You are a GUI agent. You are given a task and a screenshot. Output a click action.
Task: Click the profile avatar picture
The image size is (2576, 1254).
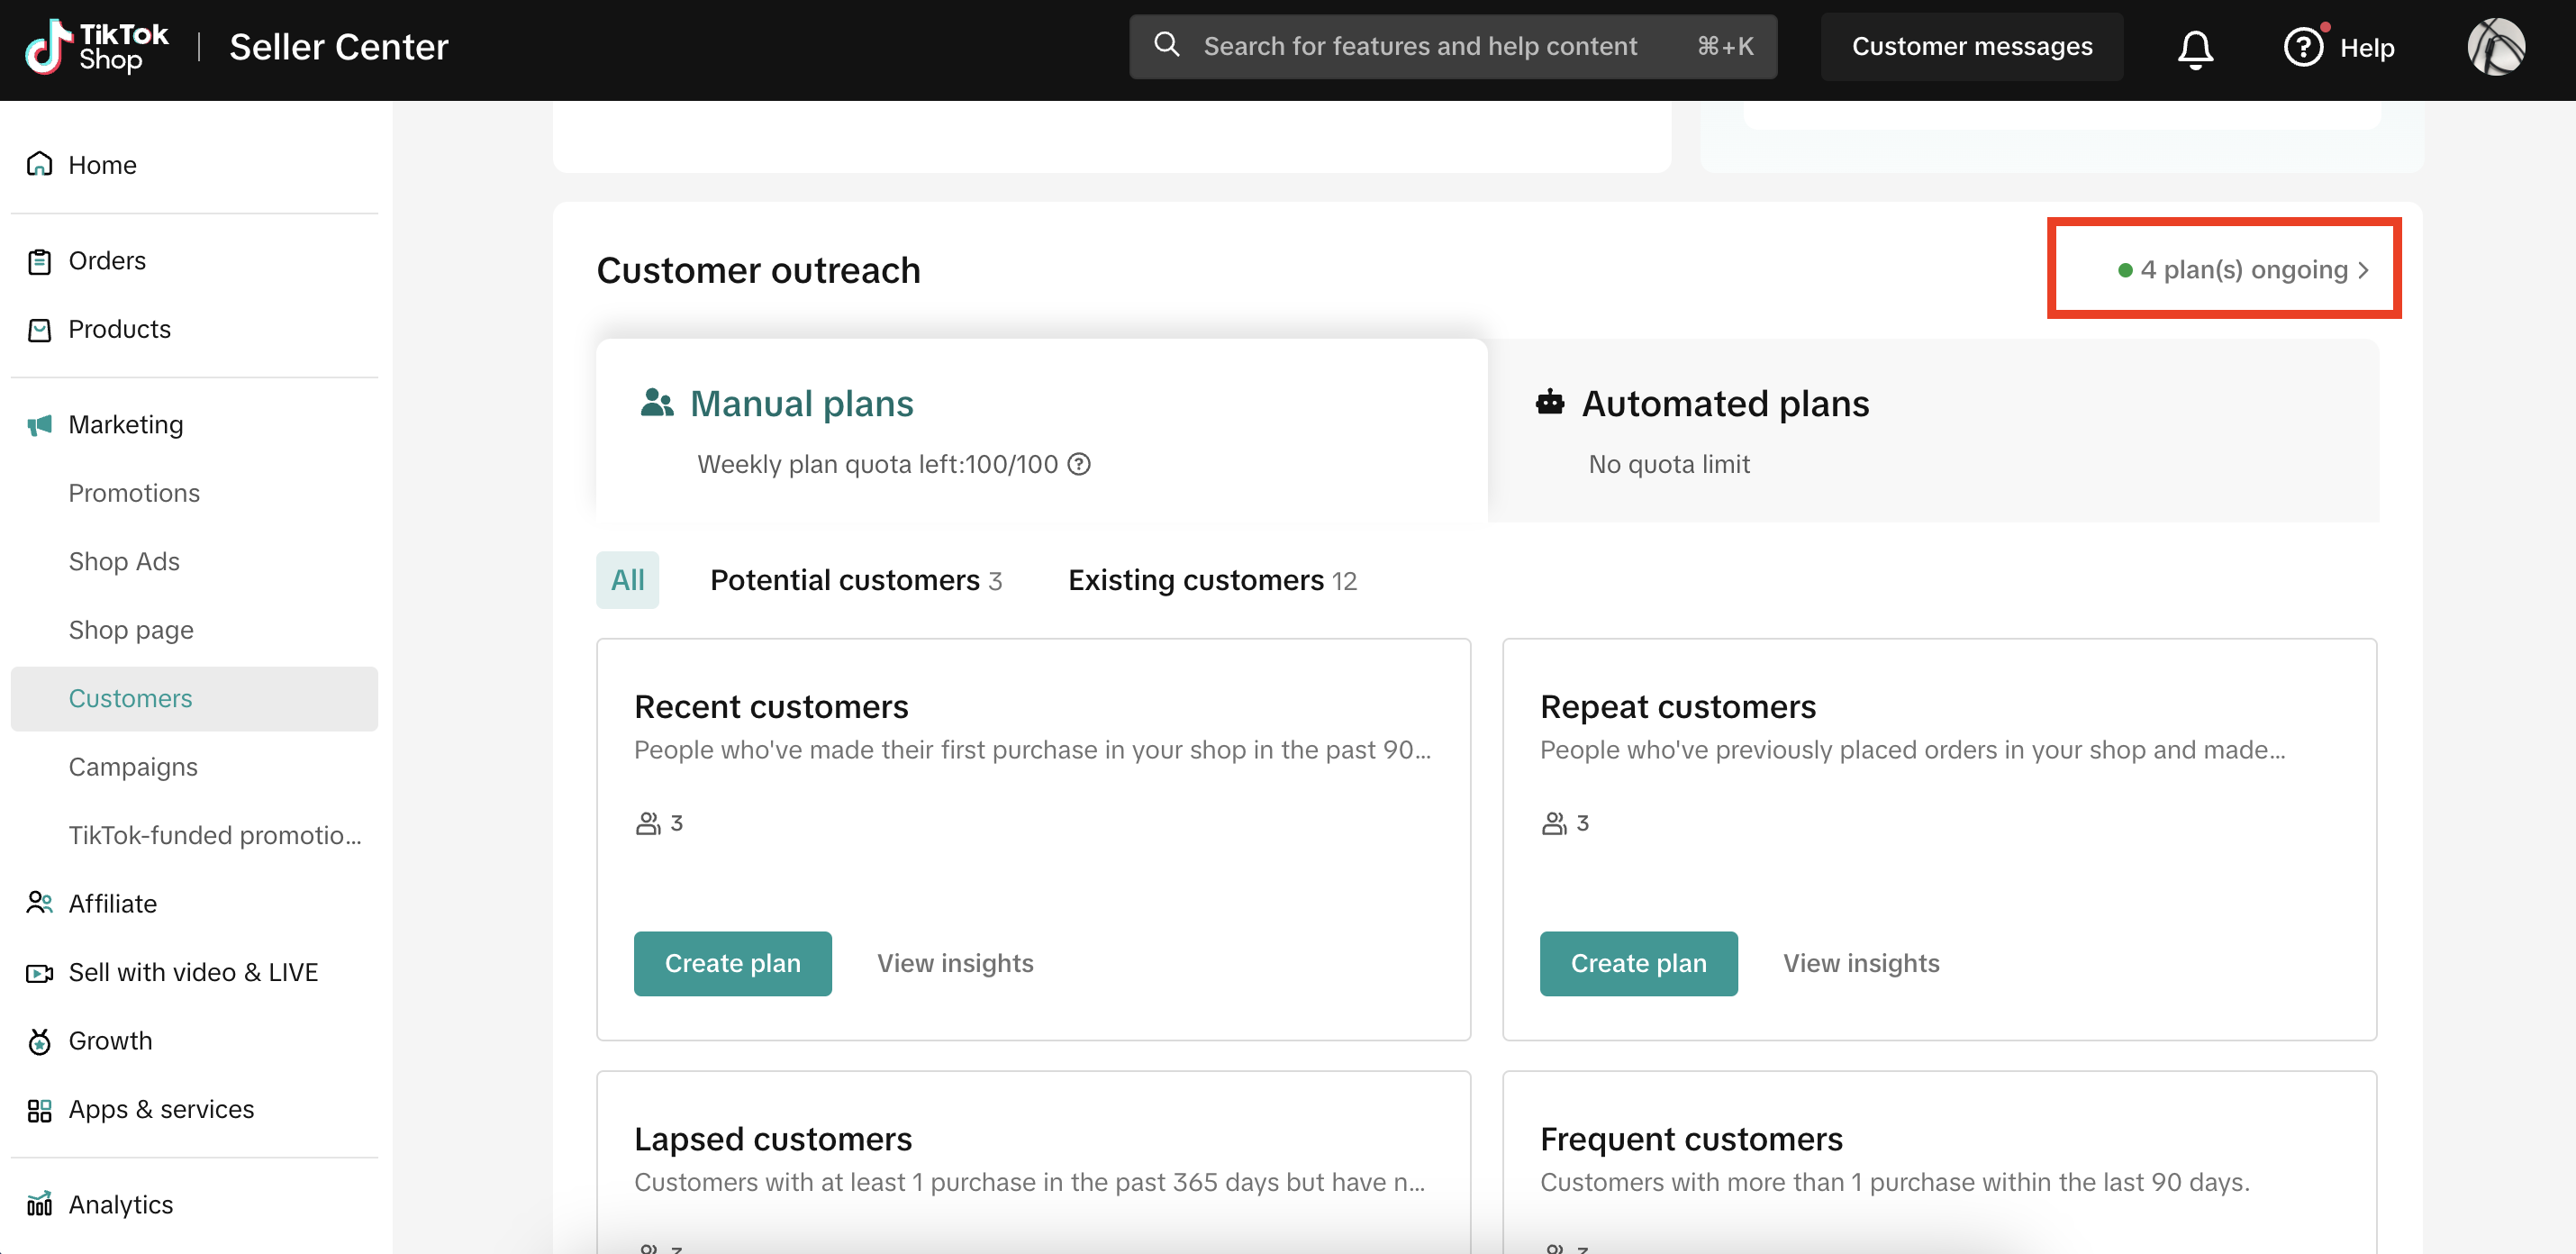pos(2495,47)
